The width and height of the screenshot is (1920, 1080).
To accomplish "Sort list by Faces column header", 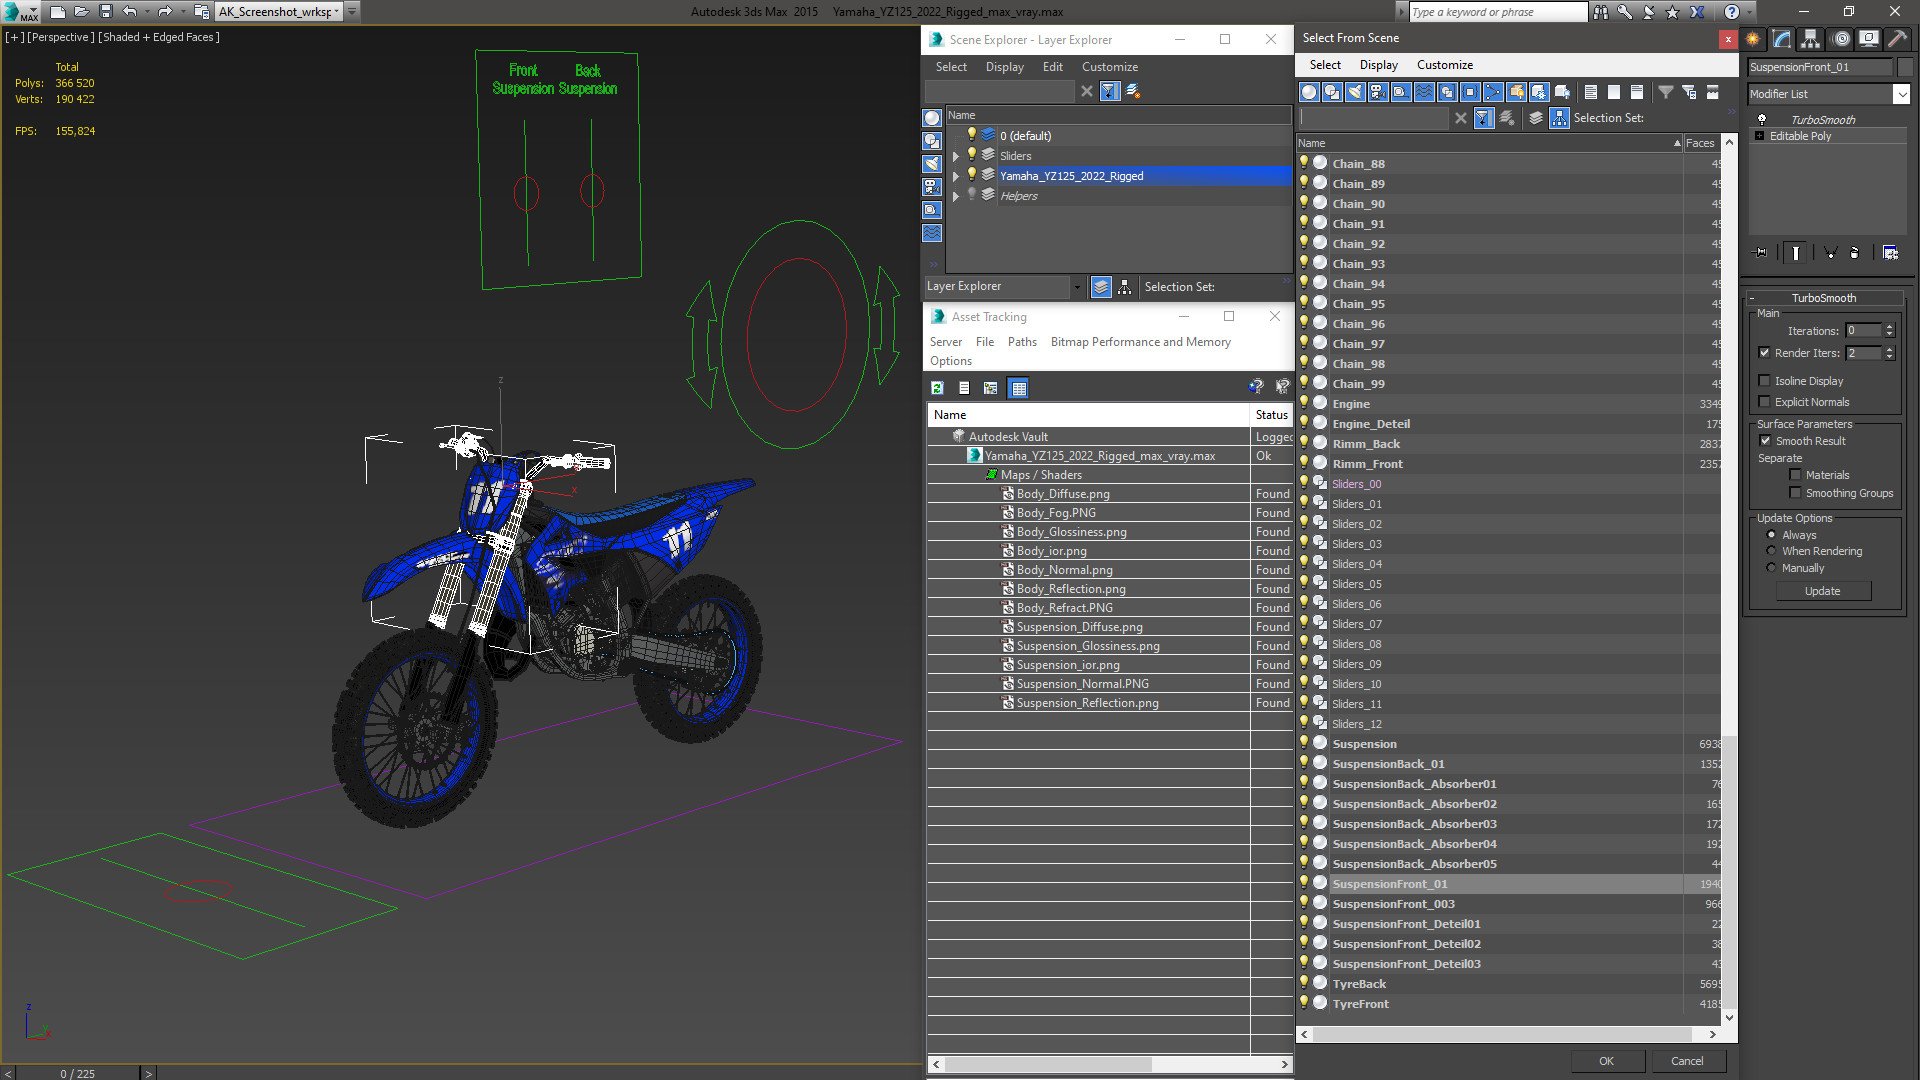I will tap(1701, 143).
